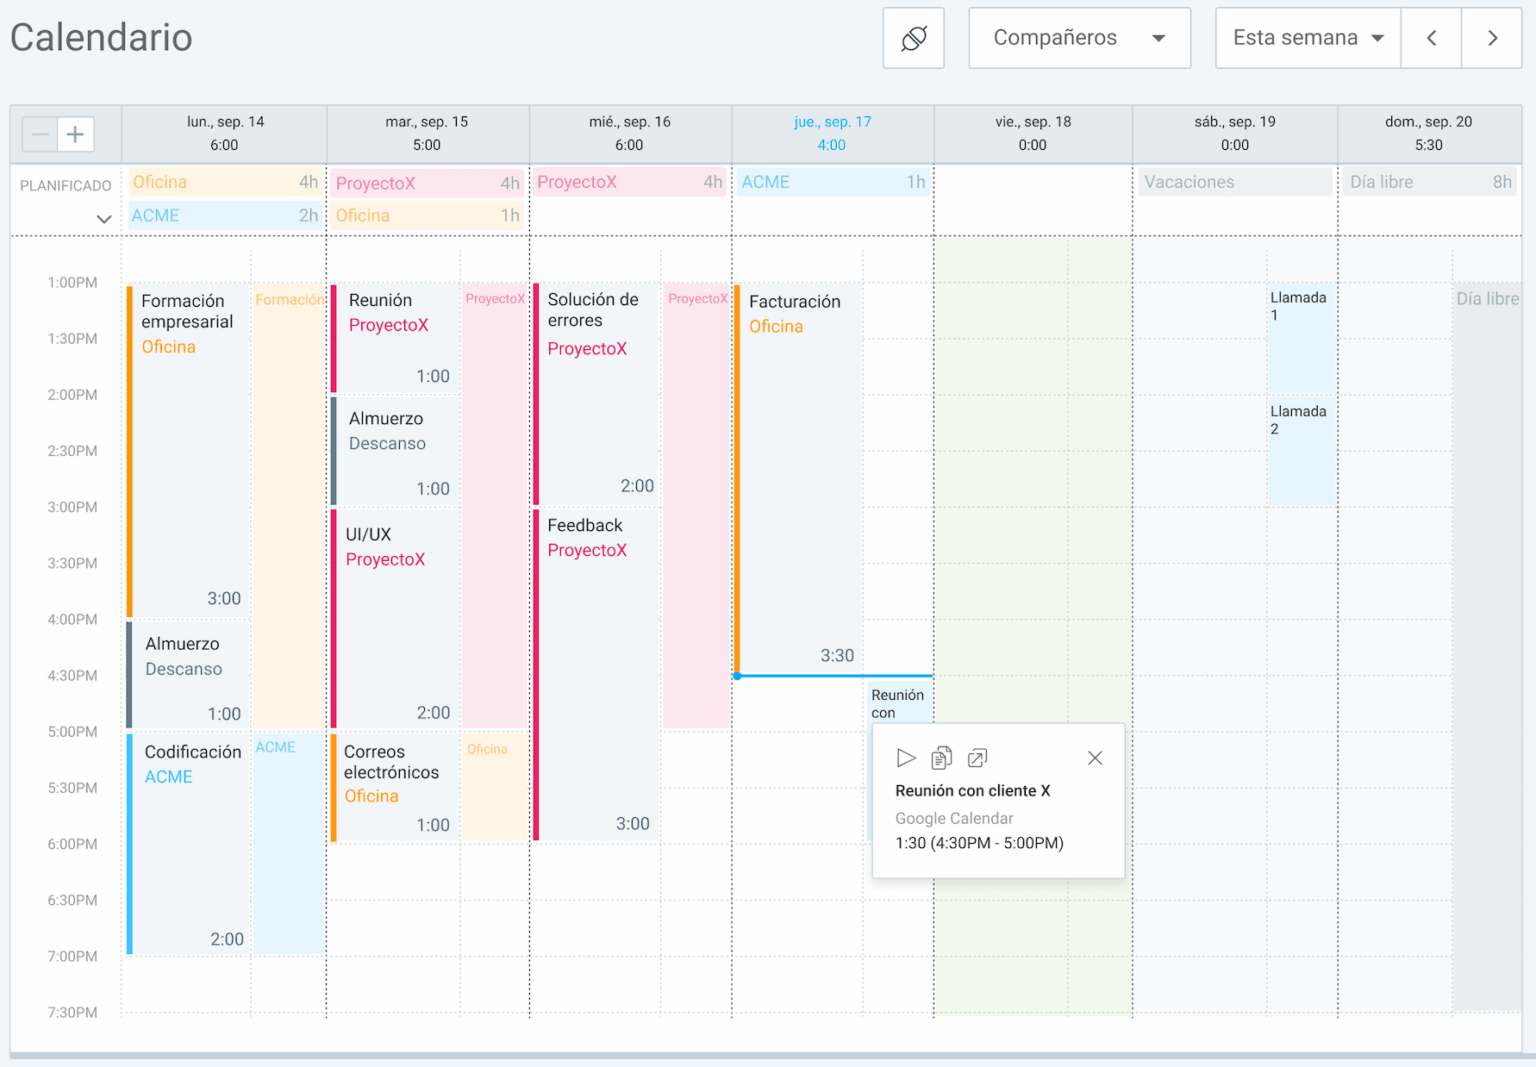Go to the previous week with the left arrow
The width and height of the screenshot is (1536, 1067).
click(1430, 37)
